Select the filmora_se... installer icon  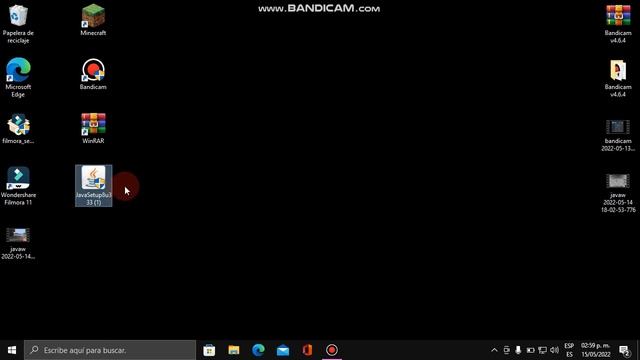click(x=18, y=128)
